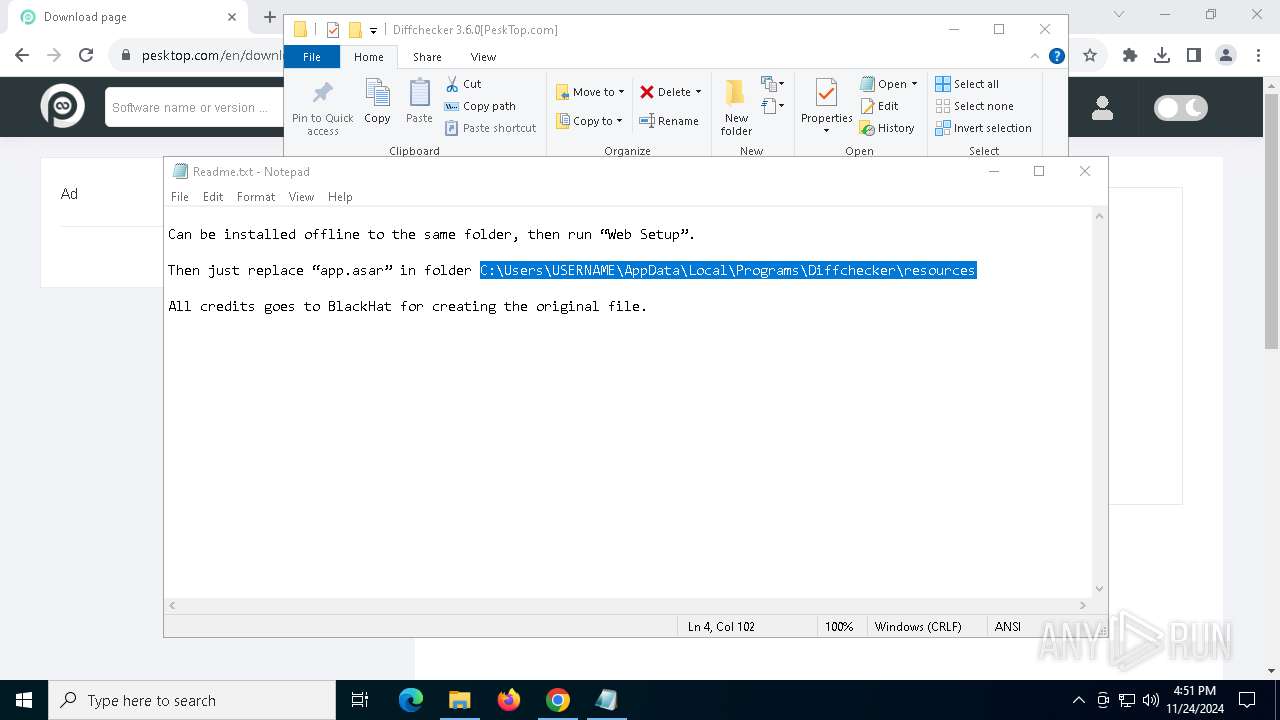Click Paste shortcut in Explorer ribbon
The width and height of the screenshot is (1280, 720).
tap(490, 128)
